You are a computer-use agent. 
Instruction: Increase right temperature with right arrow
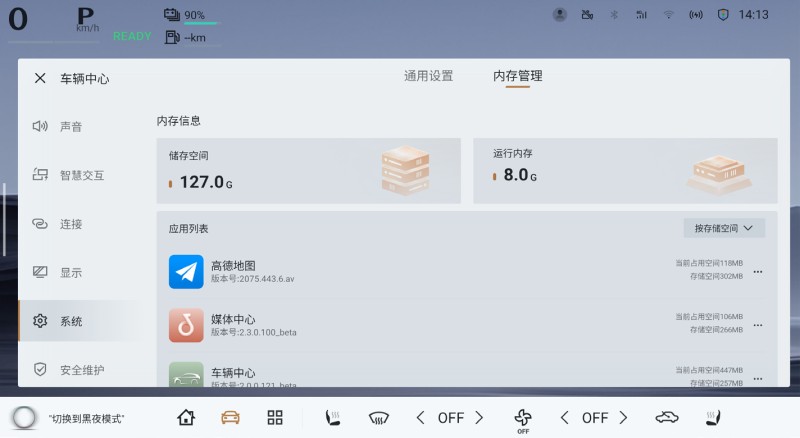(623, 418)
